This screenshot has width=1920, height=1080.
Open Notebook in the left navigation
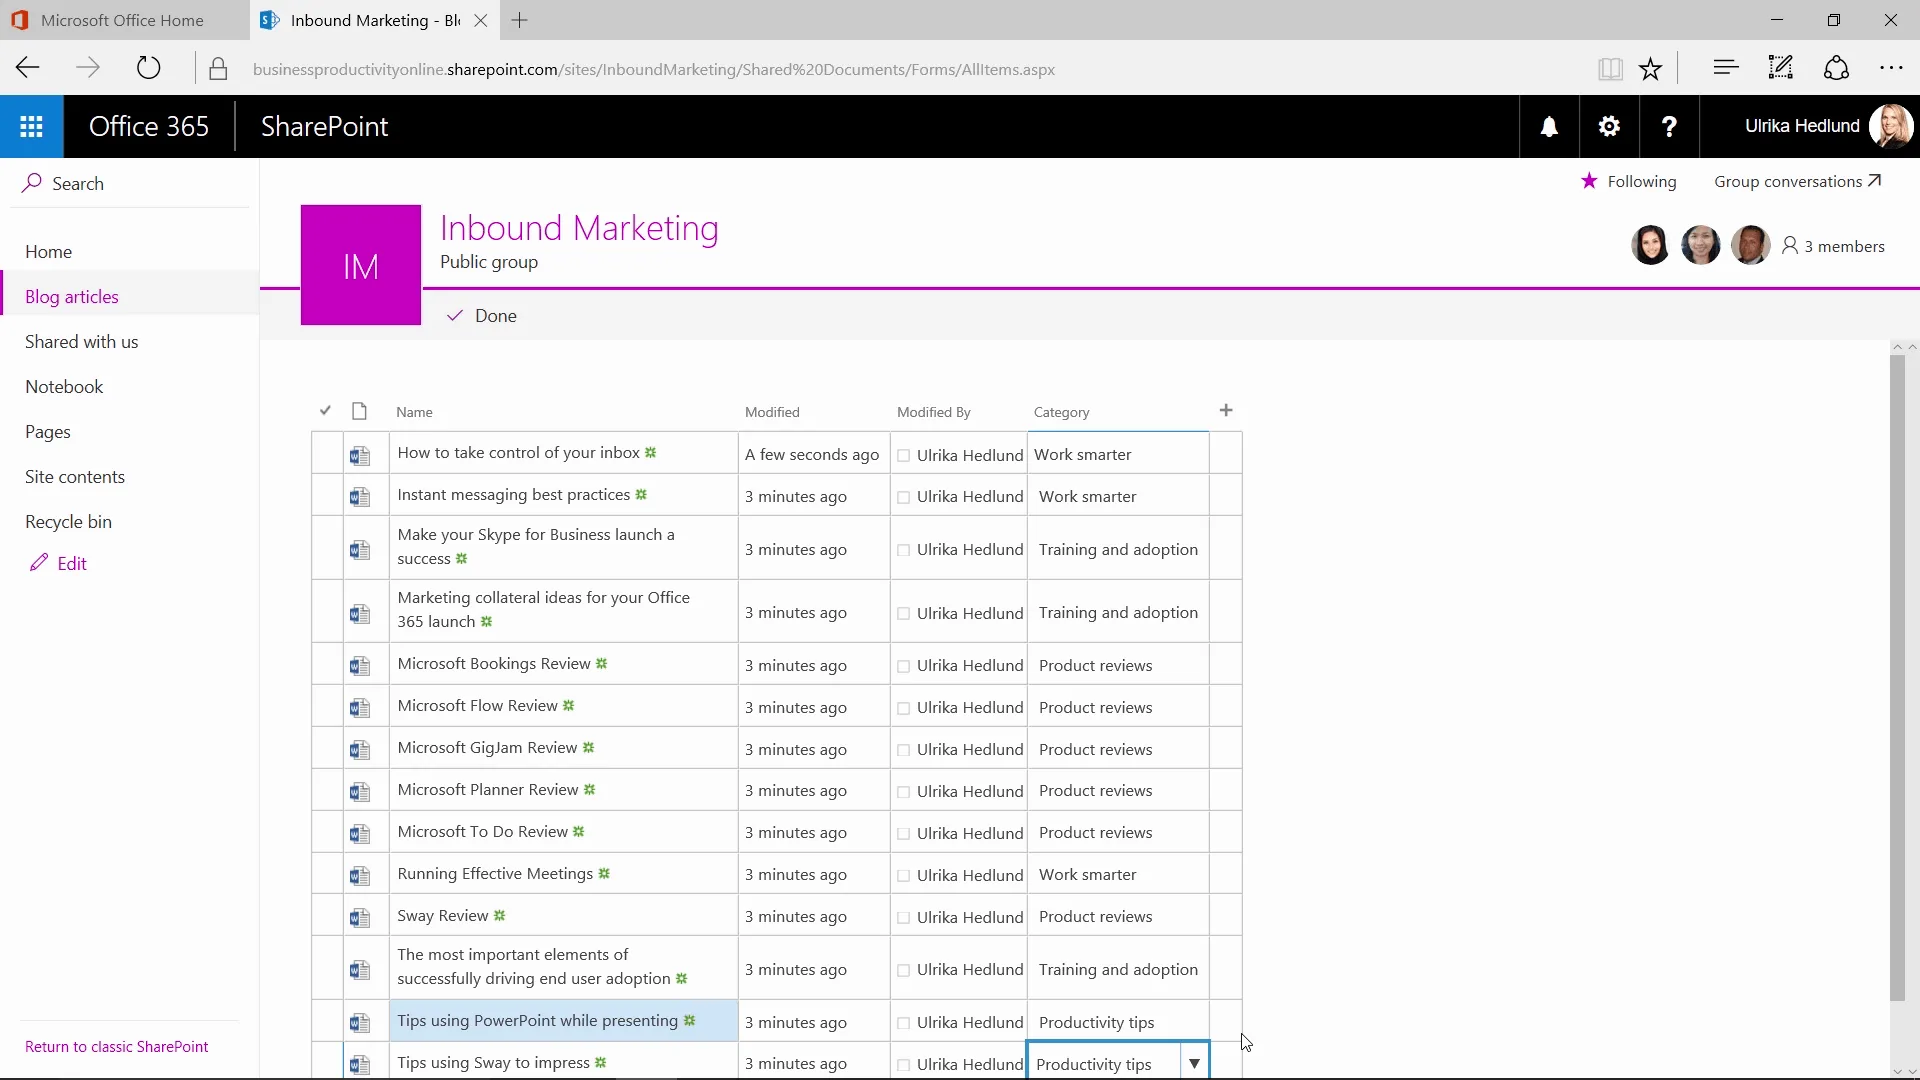pos(64,386)
